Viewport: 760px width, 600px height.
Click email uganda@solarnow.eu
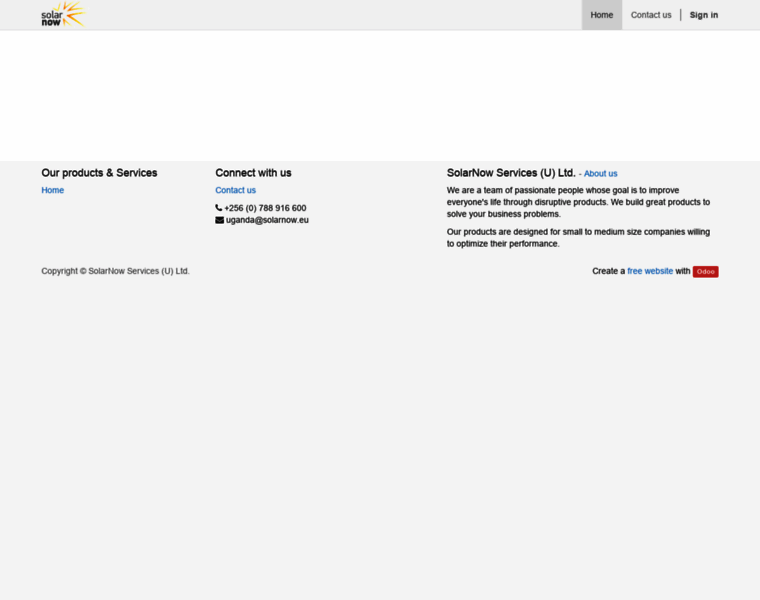267,220
